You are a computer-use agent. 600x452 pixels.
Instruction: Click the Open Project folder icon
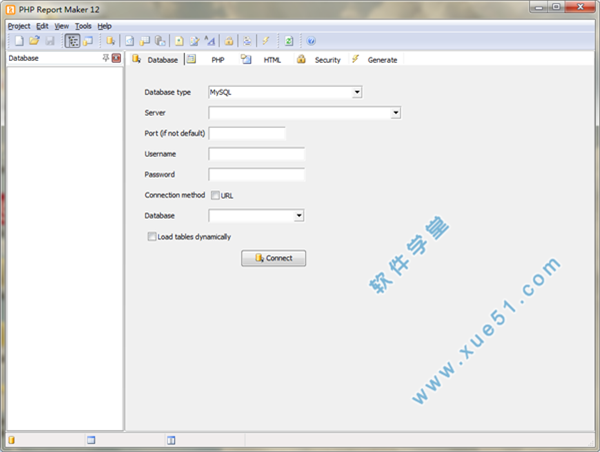34,41
